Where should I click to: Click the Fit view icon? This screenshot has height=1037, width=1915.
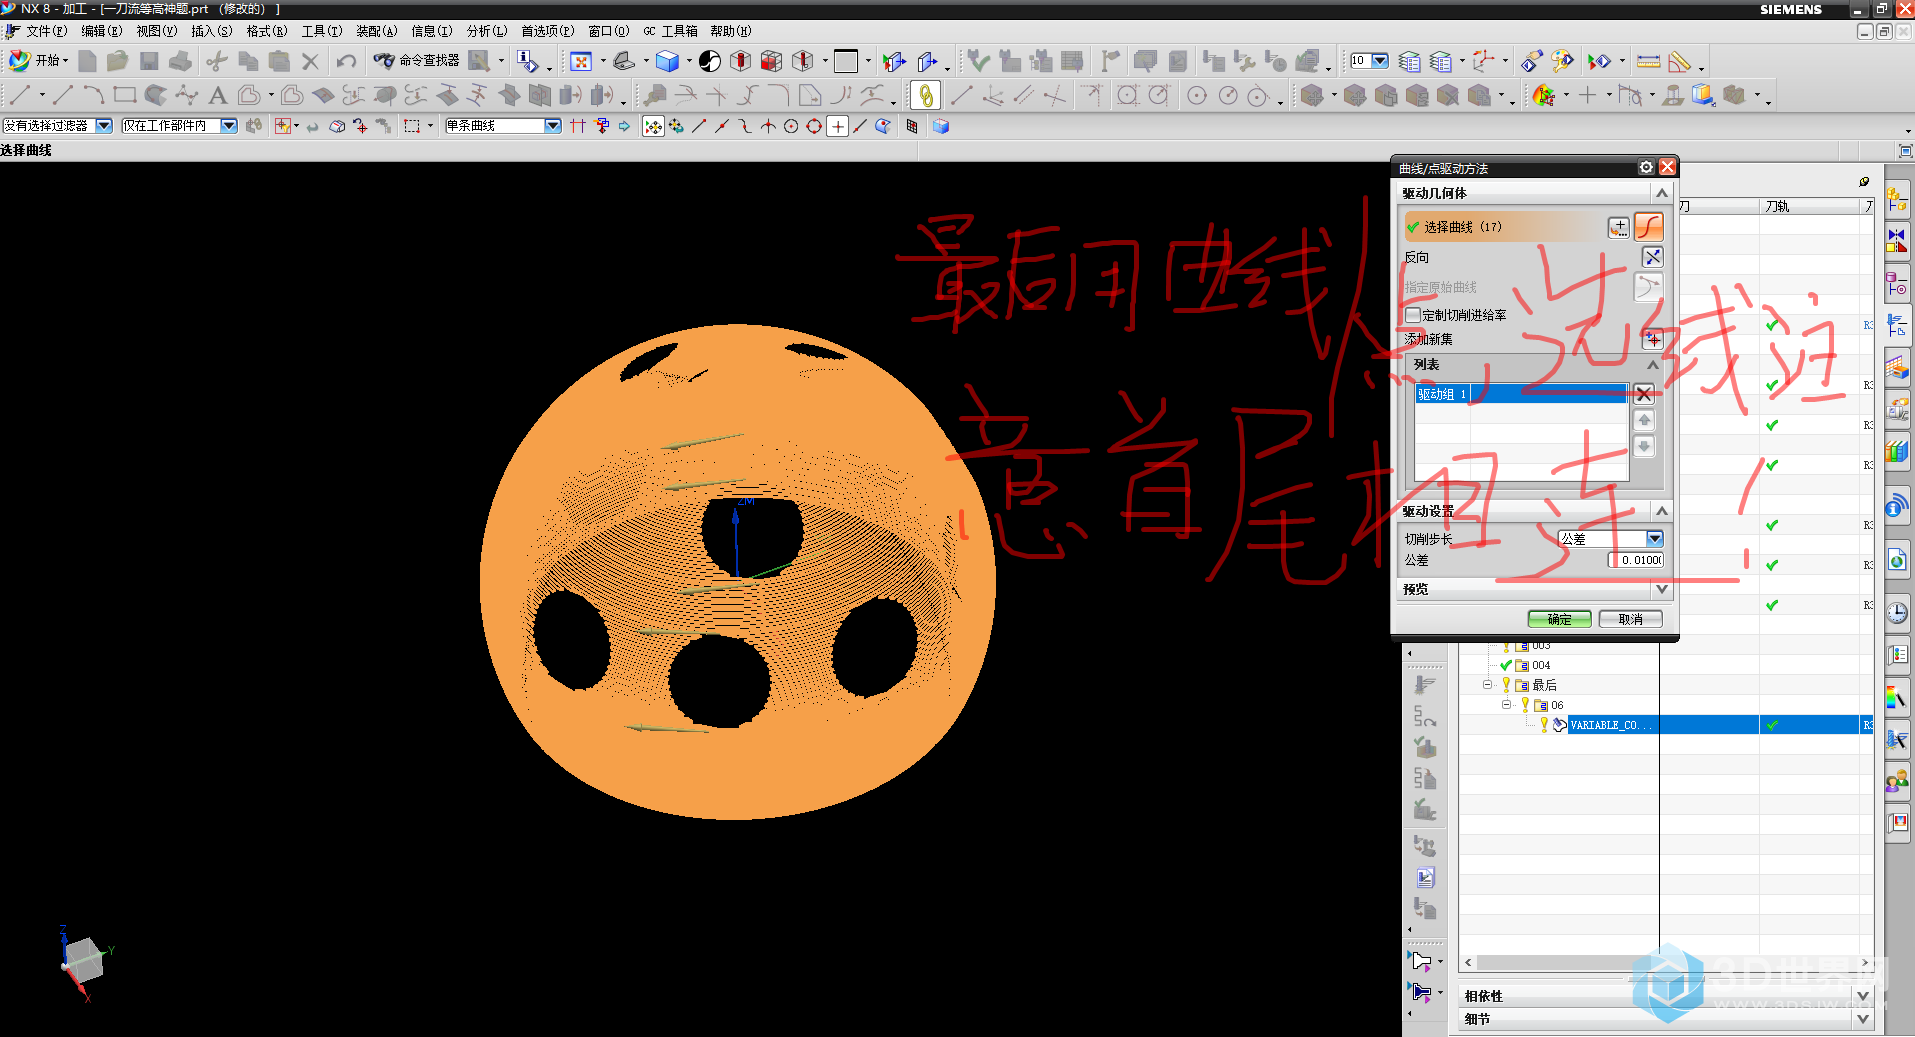[581, 61]
